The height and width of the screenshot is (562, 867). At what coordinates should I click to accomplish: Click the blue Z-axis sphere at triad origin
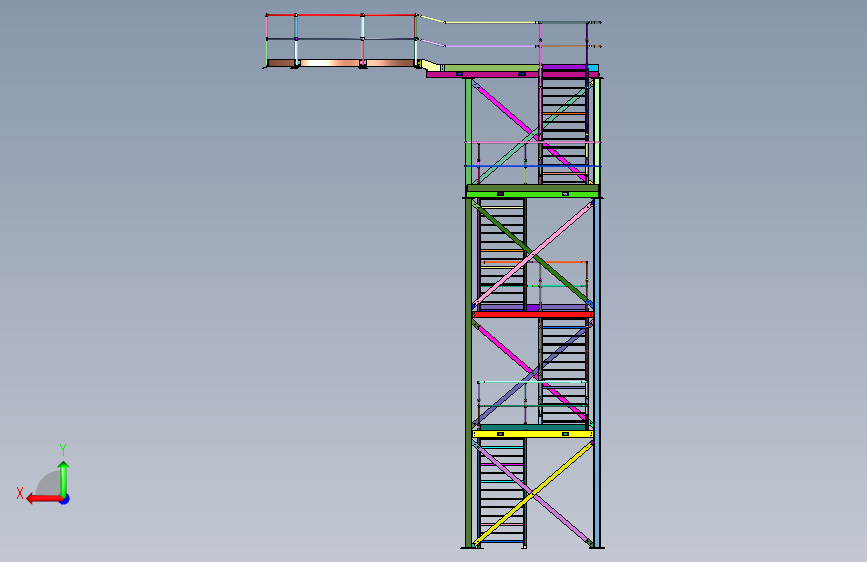[x=65, y=499]
